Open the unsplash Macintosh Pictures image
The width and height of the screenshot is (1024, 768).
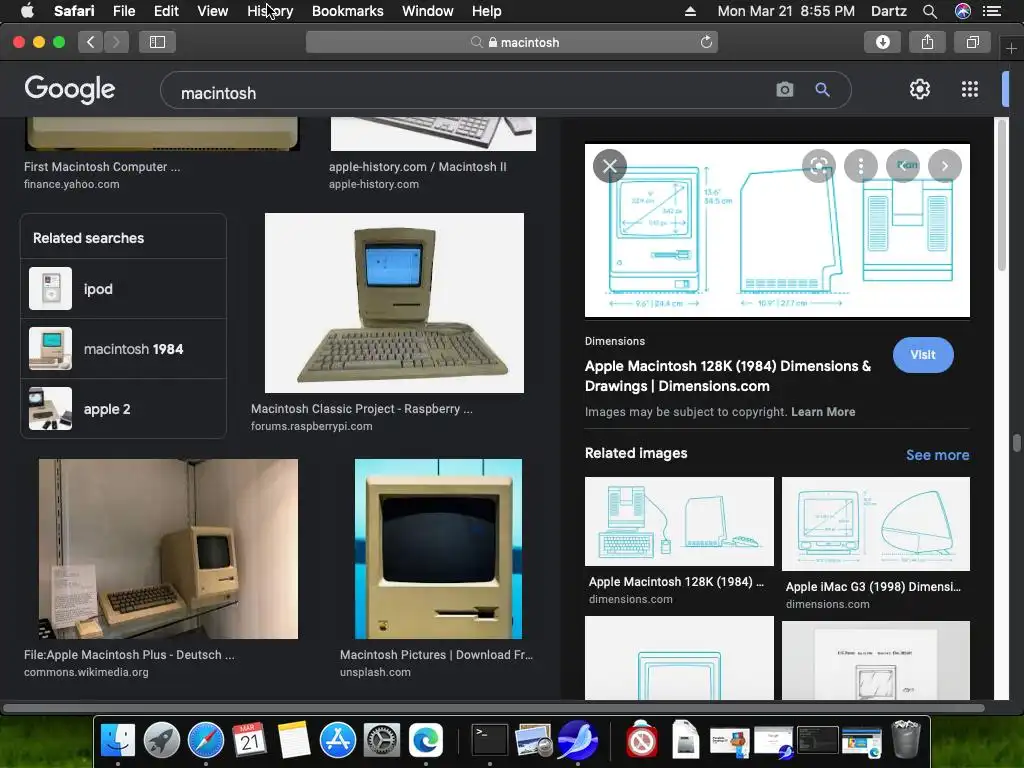click(438, 549)
